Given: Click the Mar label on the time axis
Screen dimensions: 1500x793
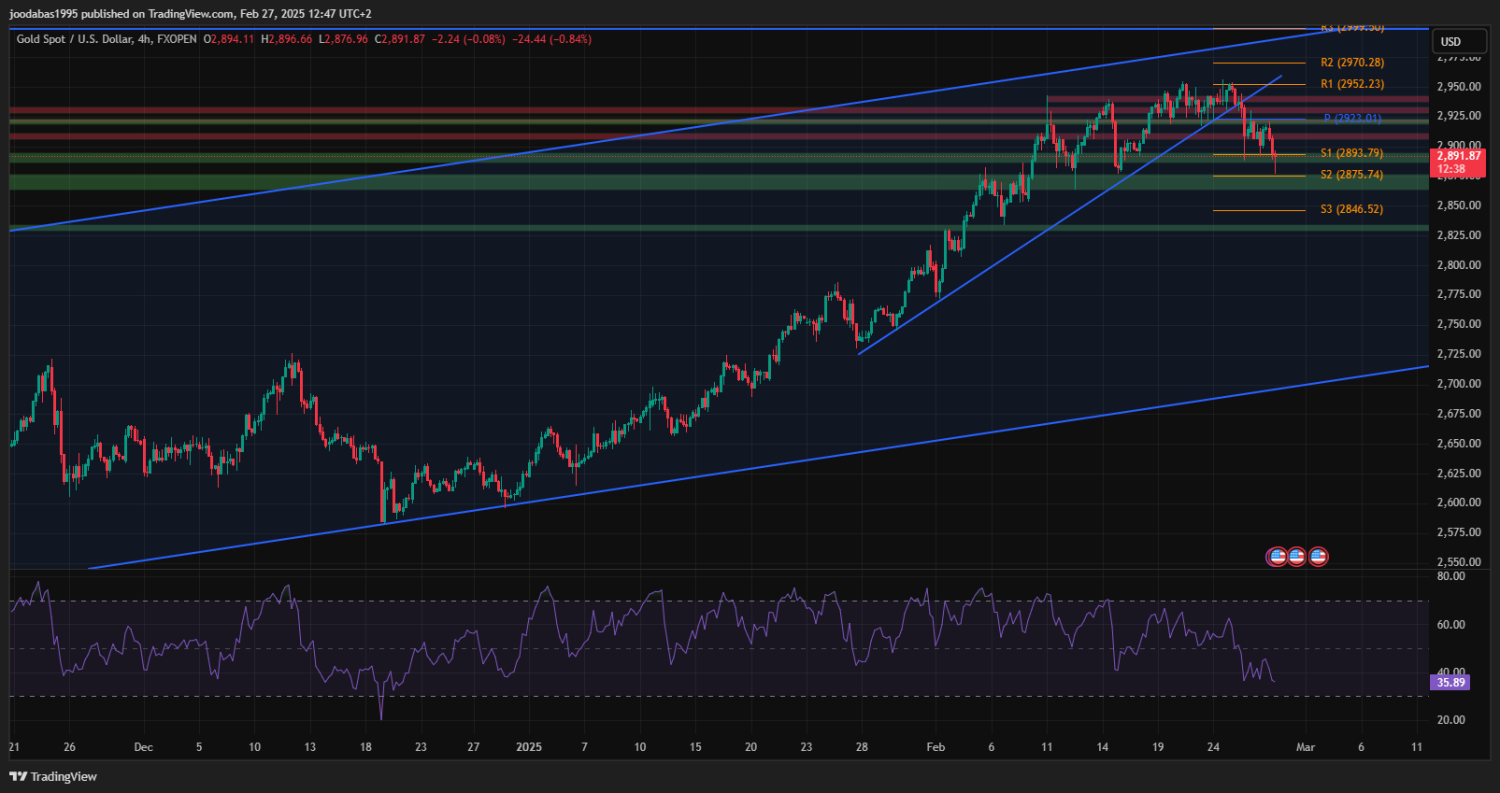Looking at the screenshot, I should point(1304,747).
